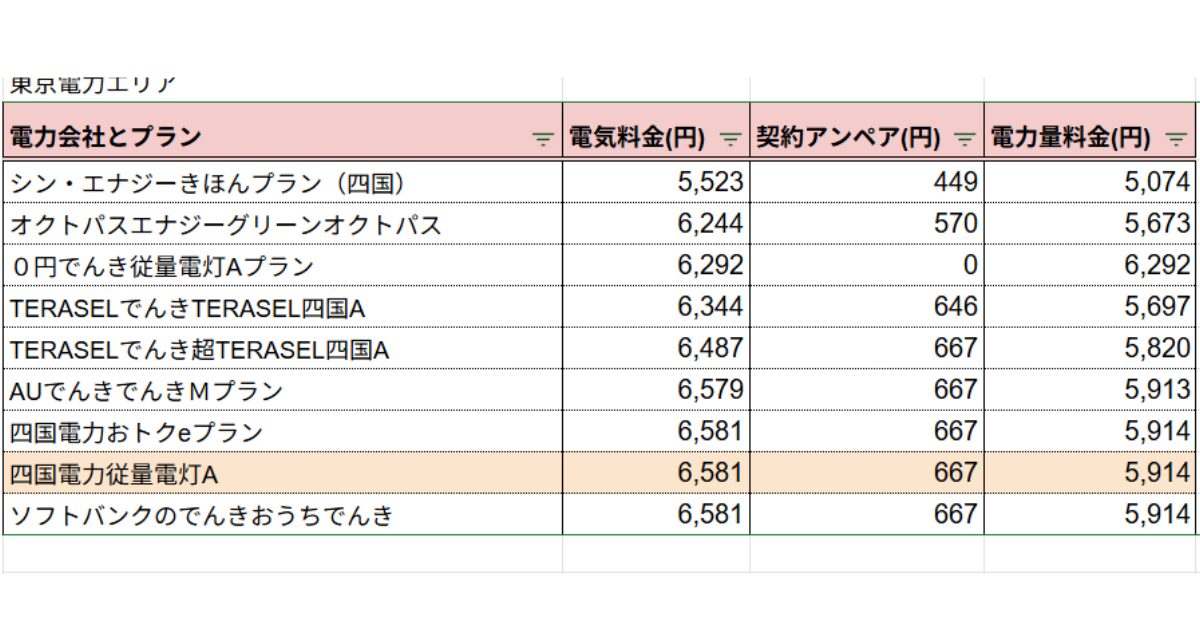This screenshot has height=630, width=1200.
Task: Select the 5,074 energy charge cell
Action: tap(1090, 182)
